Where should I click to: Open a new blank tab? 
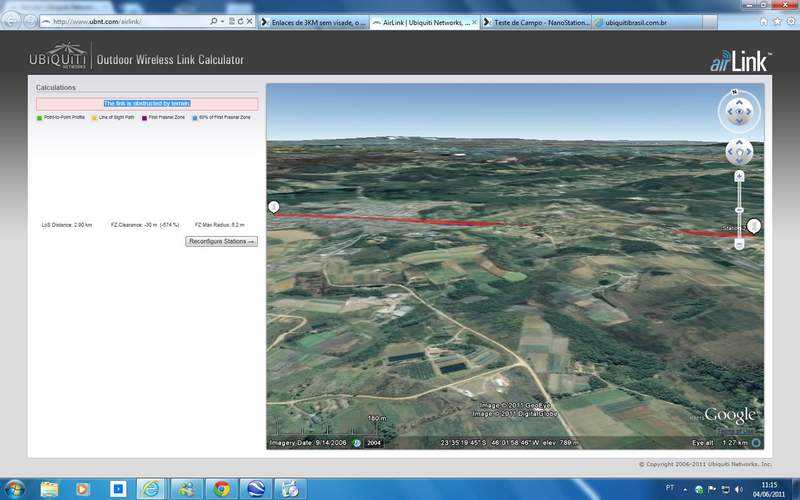click(x=710, y=22)
